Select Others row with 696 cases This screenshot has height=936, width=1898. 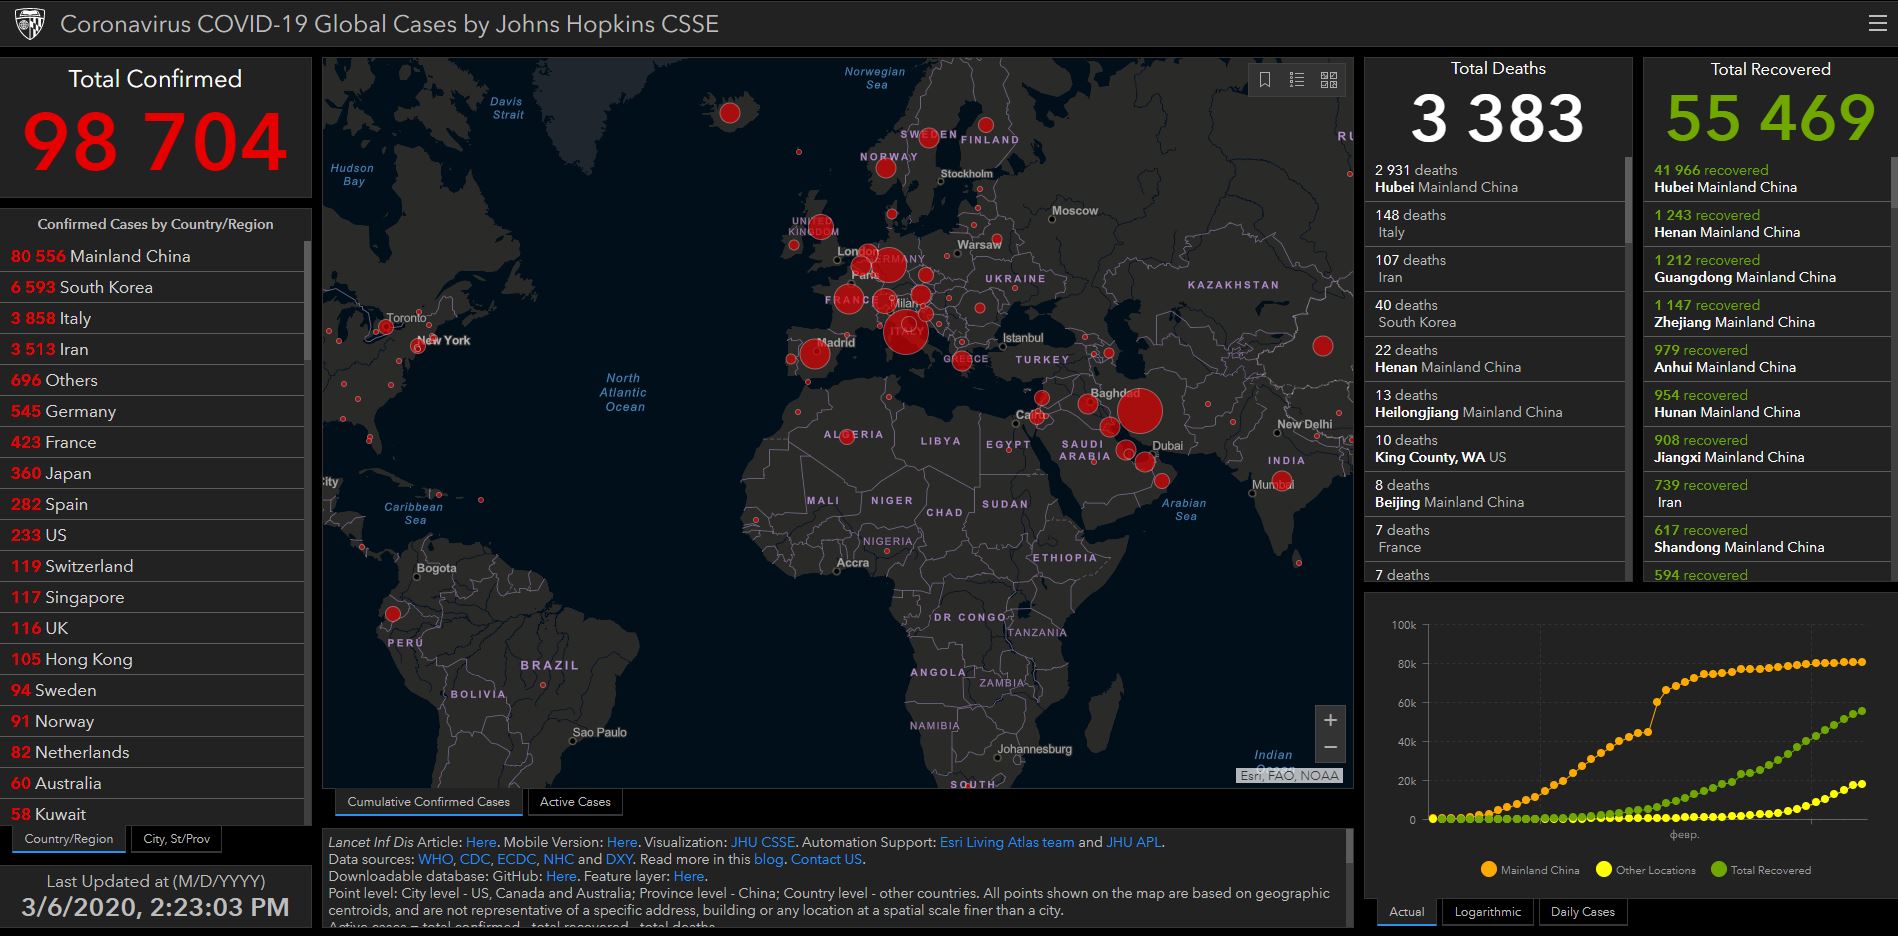tap(152, 380)
